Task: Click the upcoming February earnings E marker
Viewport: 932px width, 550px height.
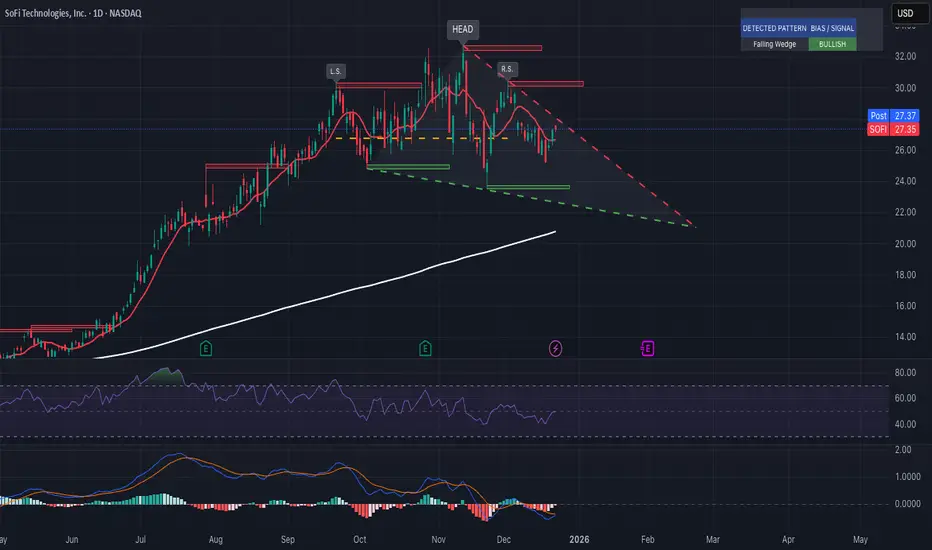Action: click(647, 348)
